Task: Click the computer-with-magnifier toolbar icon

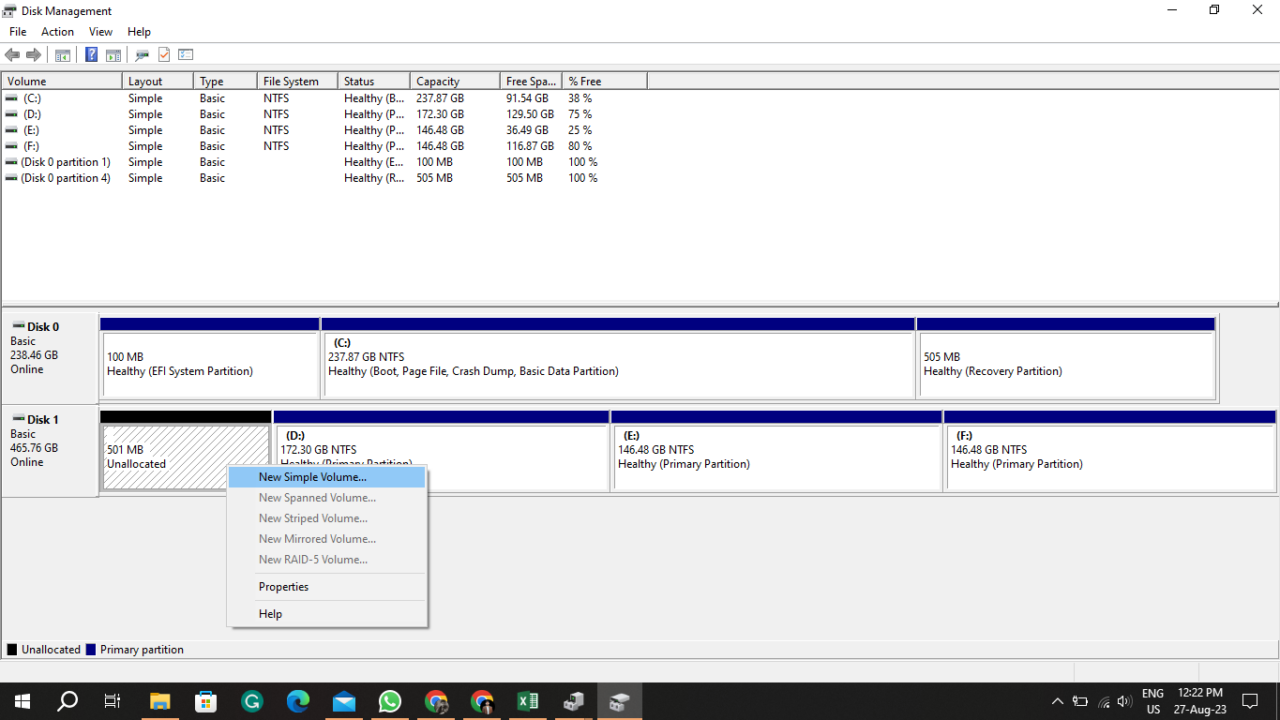Action: click(141, 54)
